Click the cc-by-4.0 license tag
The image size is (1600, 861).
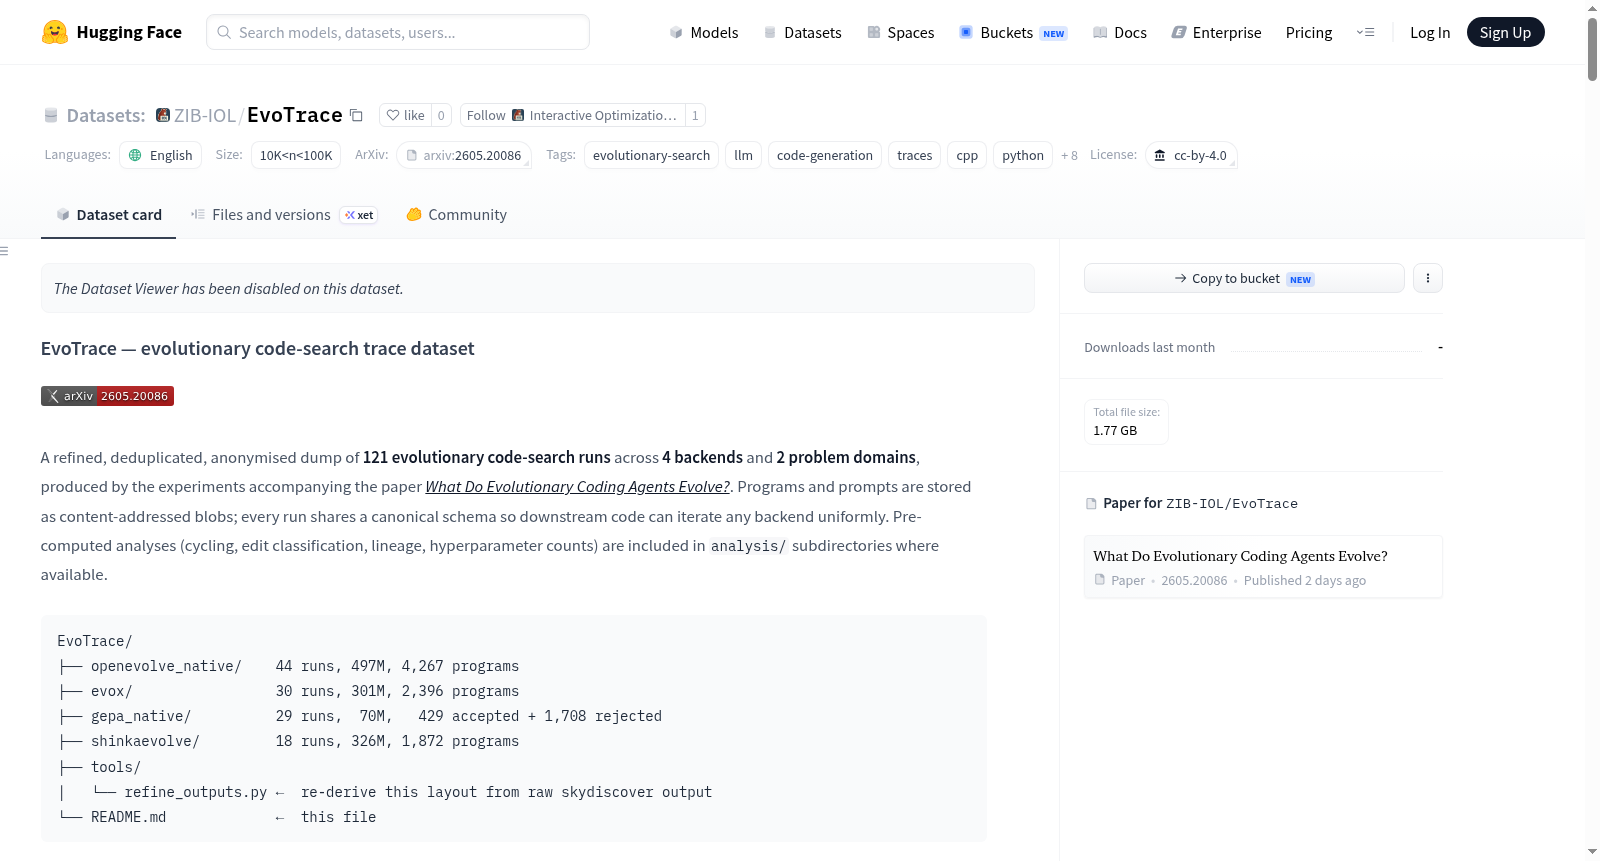coord(1191,155)
